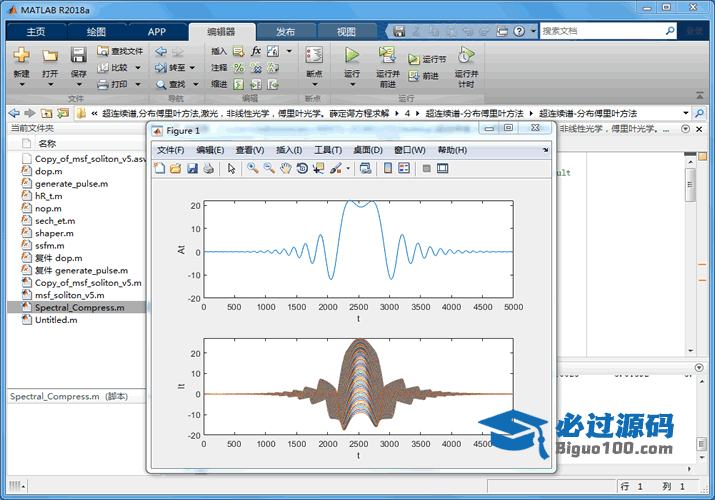
Task: Switch to the Publish tab
Action: coord(285,32)
